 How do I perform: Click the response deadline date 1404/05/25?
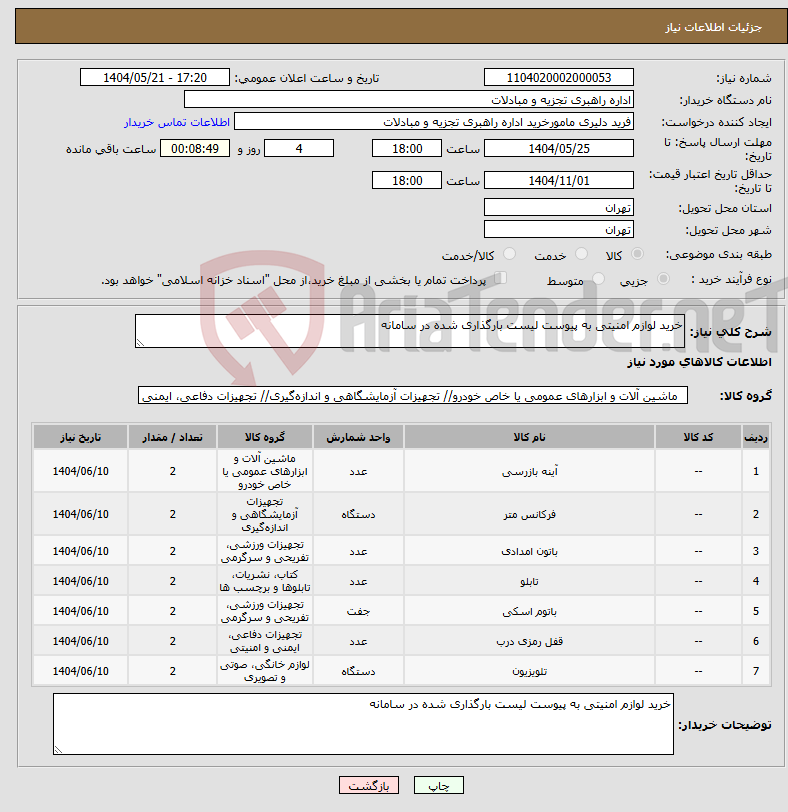pyautogui.click(x=559, y=149)
